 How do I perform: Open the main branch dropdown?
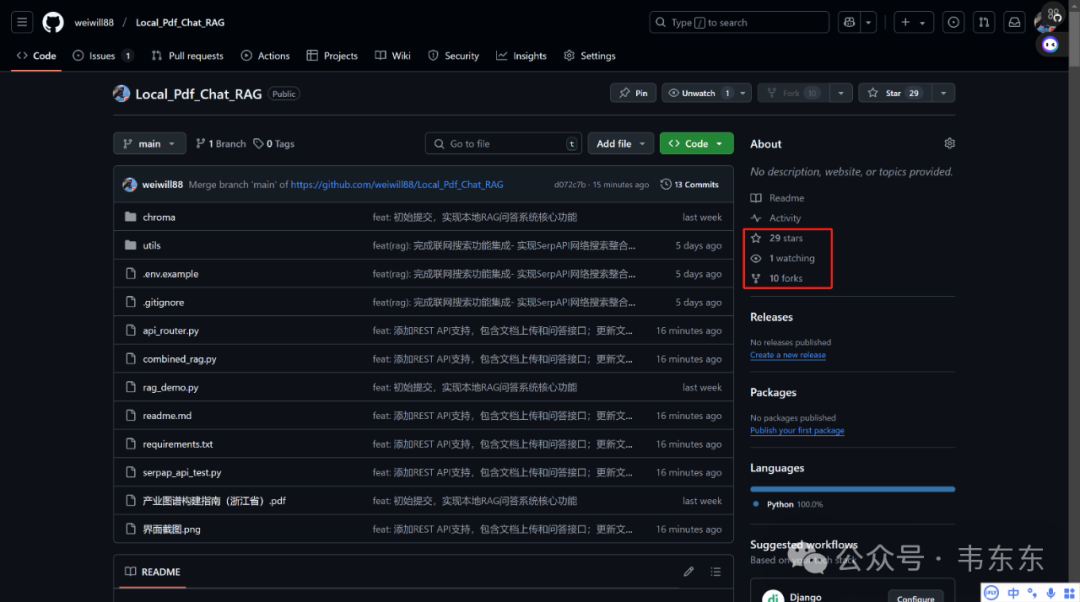(x=149, y=143)
